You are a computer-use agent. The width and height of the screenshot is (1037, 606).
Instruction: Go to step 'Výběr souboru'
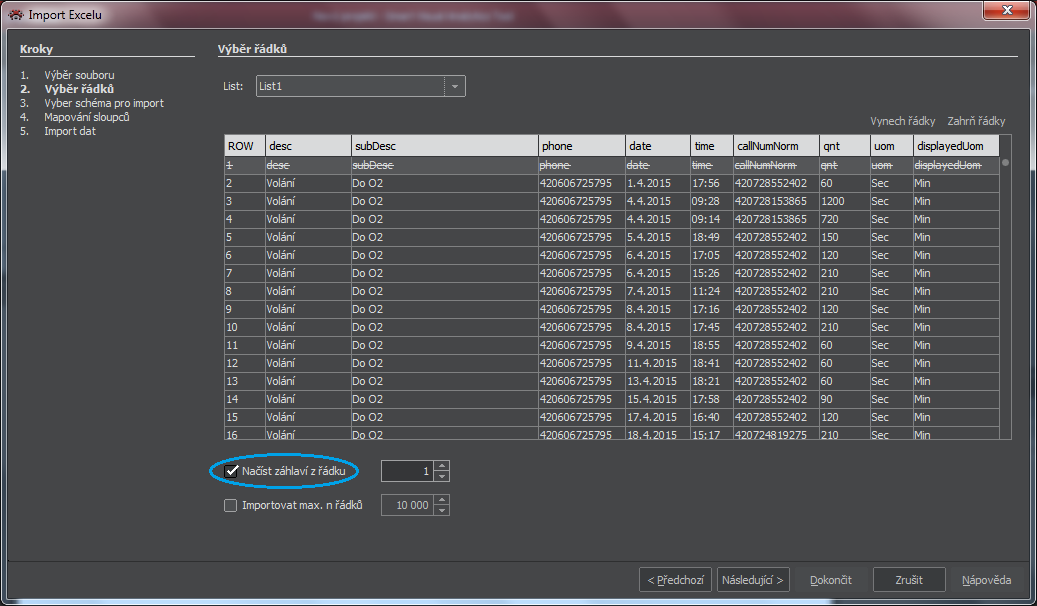click(80, 74)
